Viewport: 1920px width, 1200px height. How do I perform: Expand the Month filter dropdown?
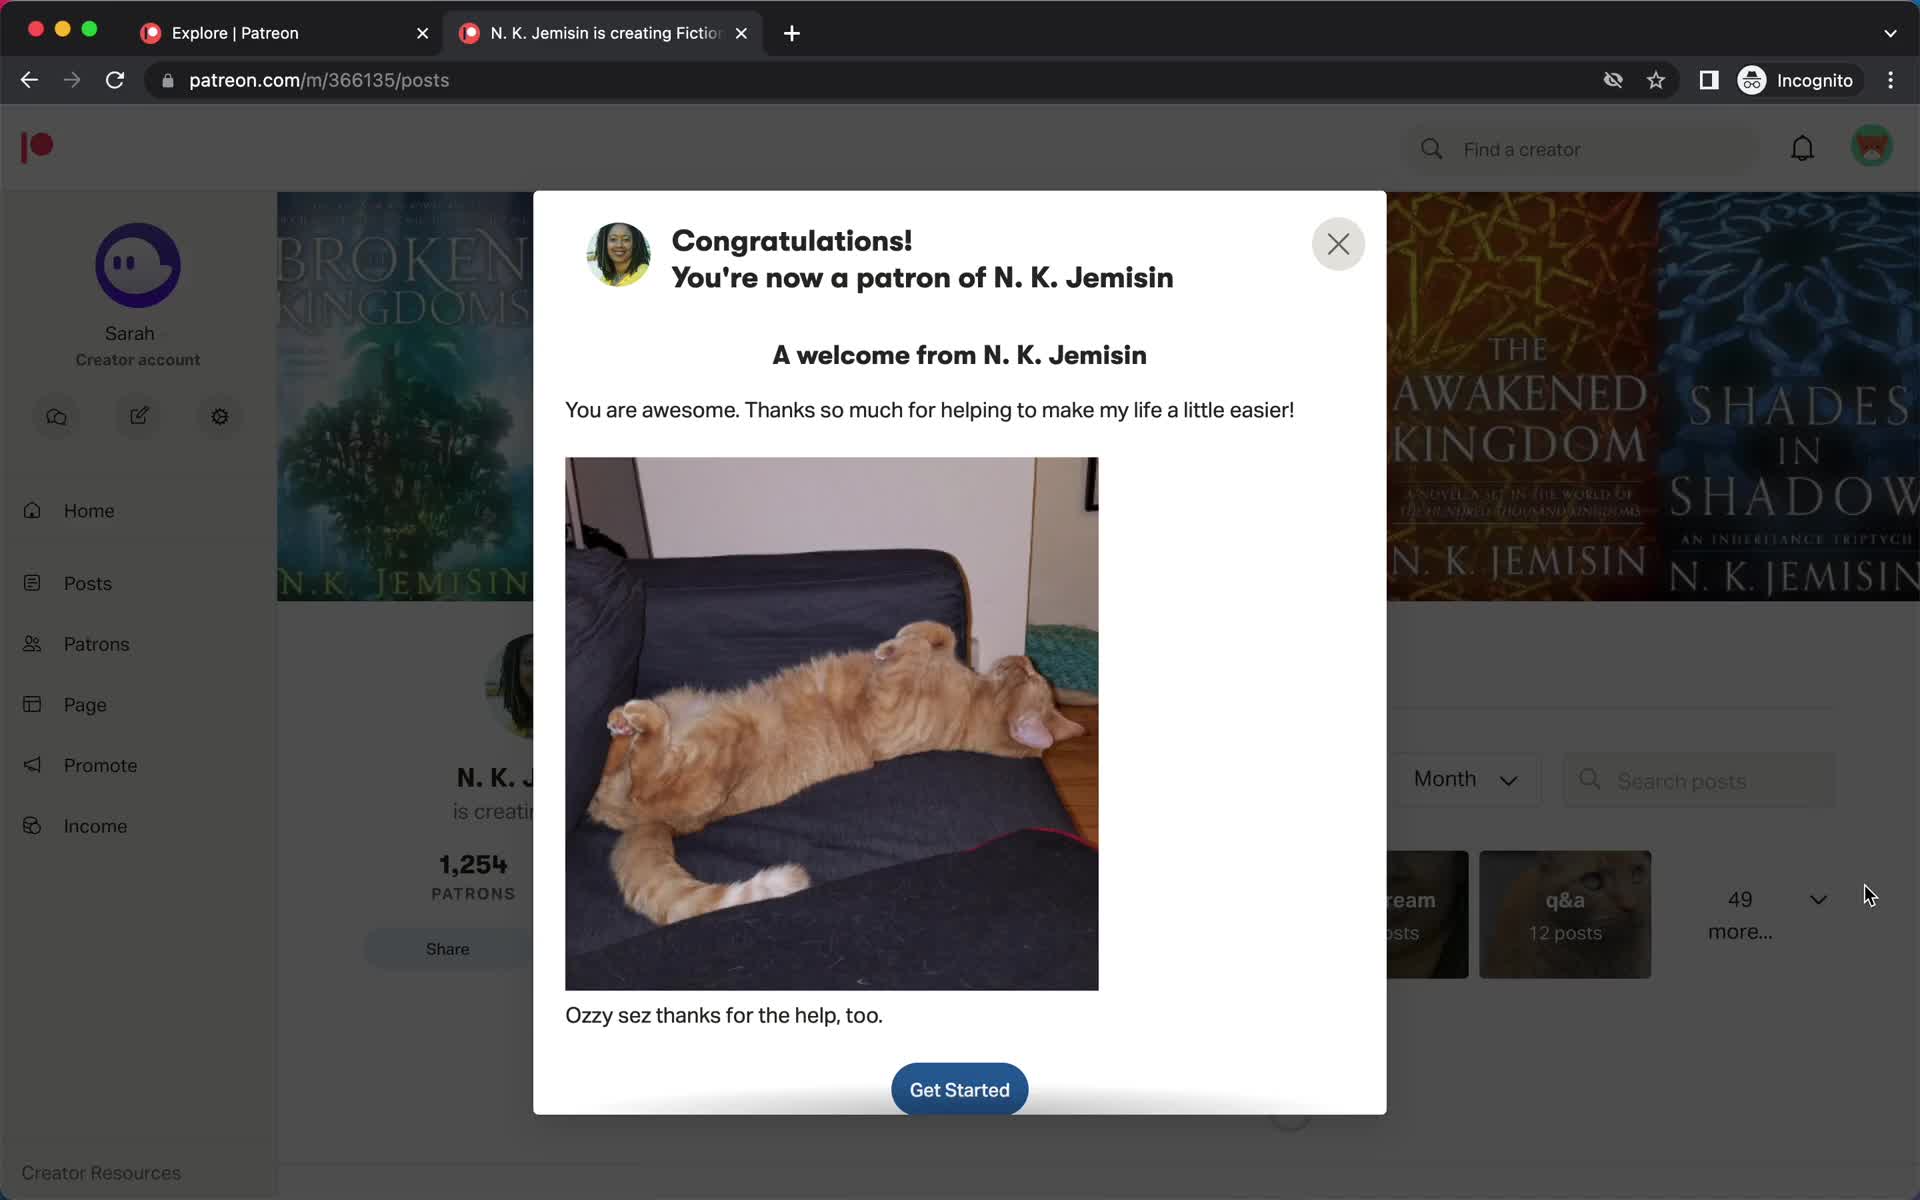(x=1468, y=780)
